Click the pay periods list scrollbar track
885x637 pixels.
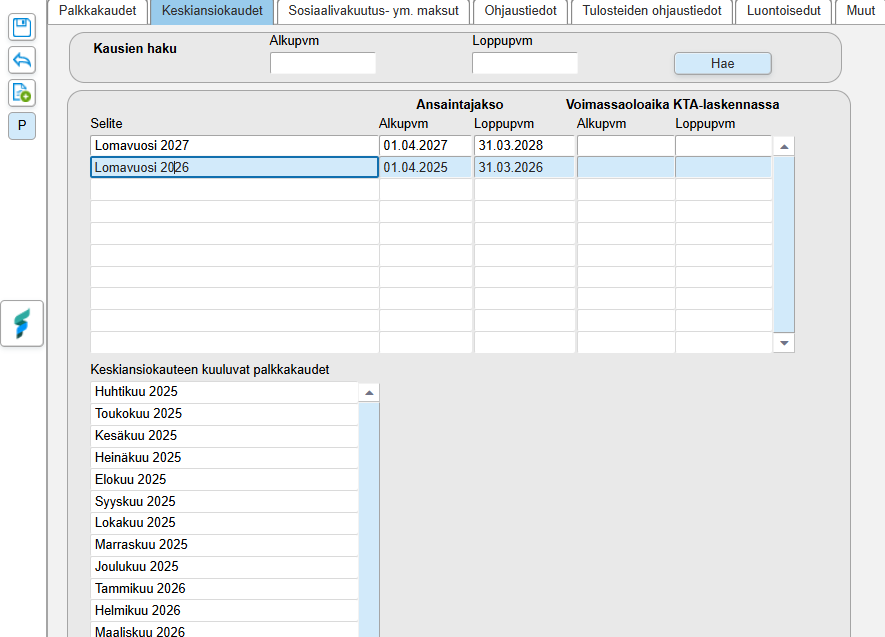[369, 519]
